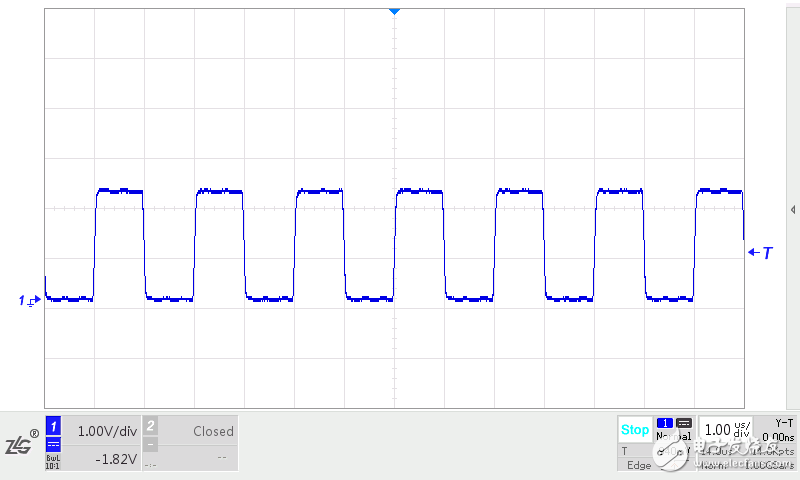Click the trigger coupling icon
This screenshot has width=800, height=480.
click(684, 423)
